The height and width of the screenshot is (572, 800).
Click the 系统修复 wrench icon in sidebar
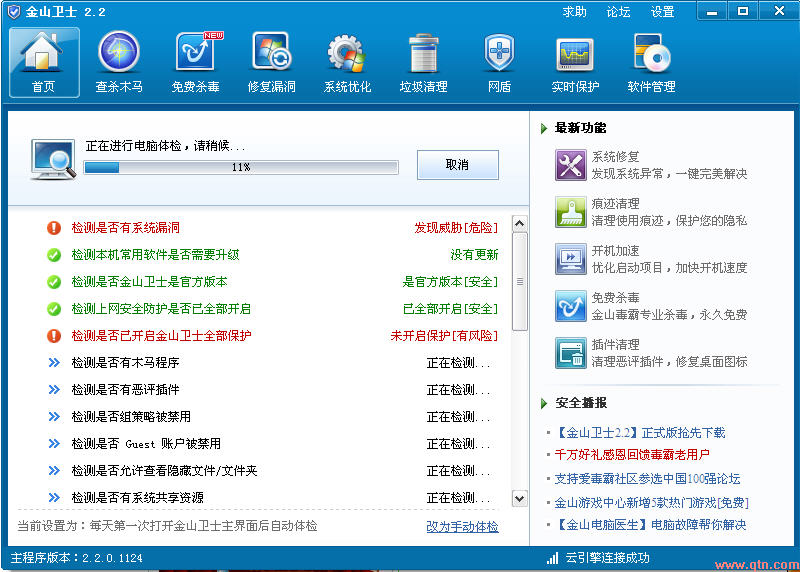(570, 165)
